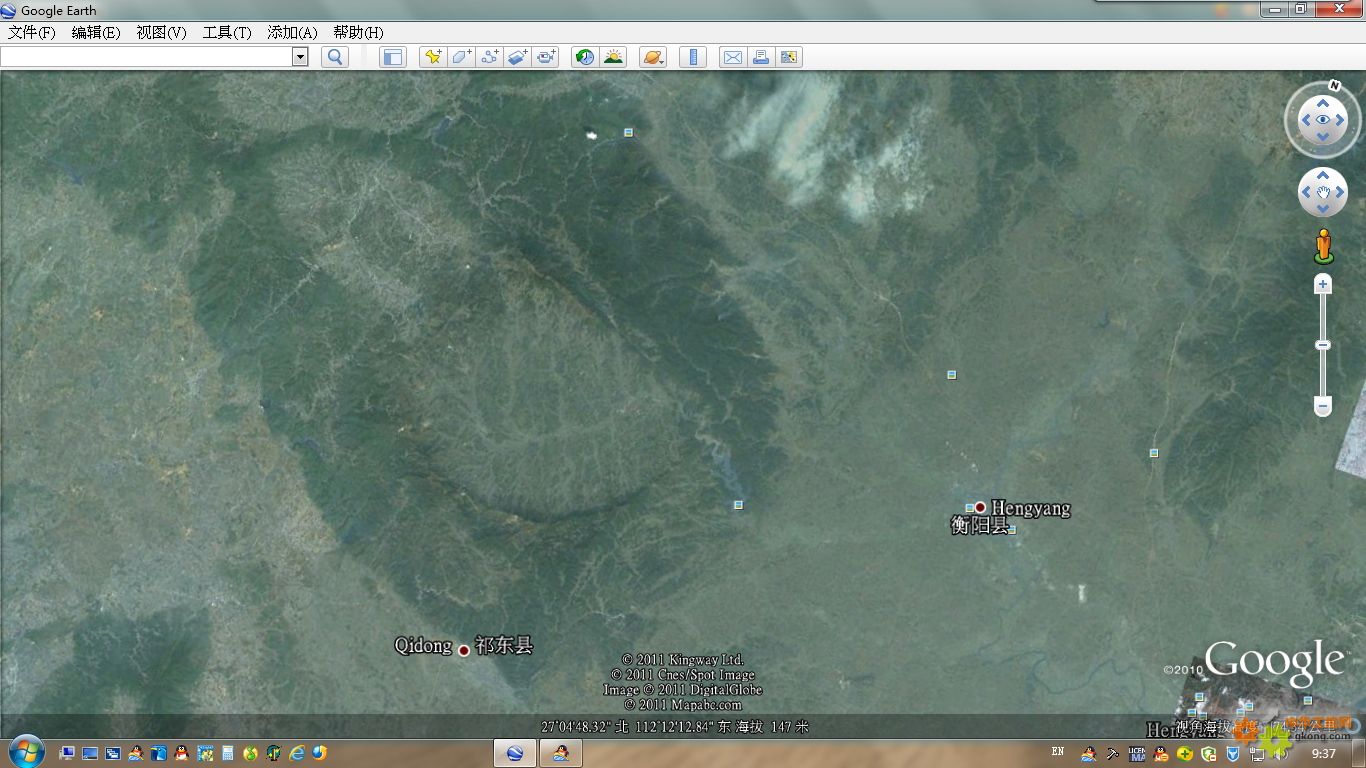Click into the search input field

coord(146,57)
